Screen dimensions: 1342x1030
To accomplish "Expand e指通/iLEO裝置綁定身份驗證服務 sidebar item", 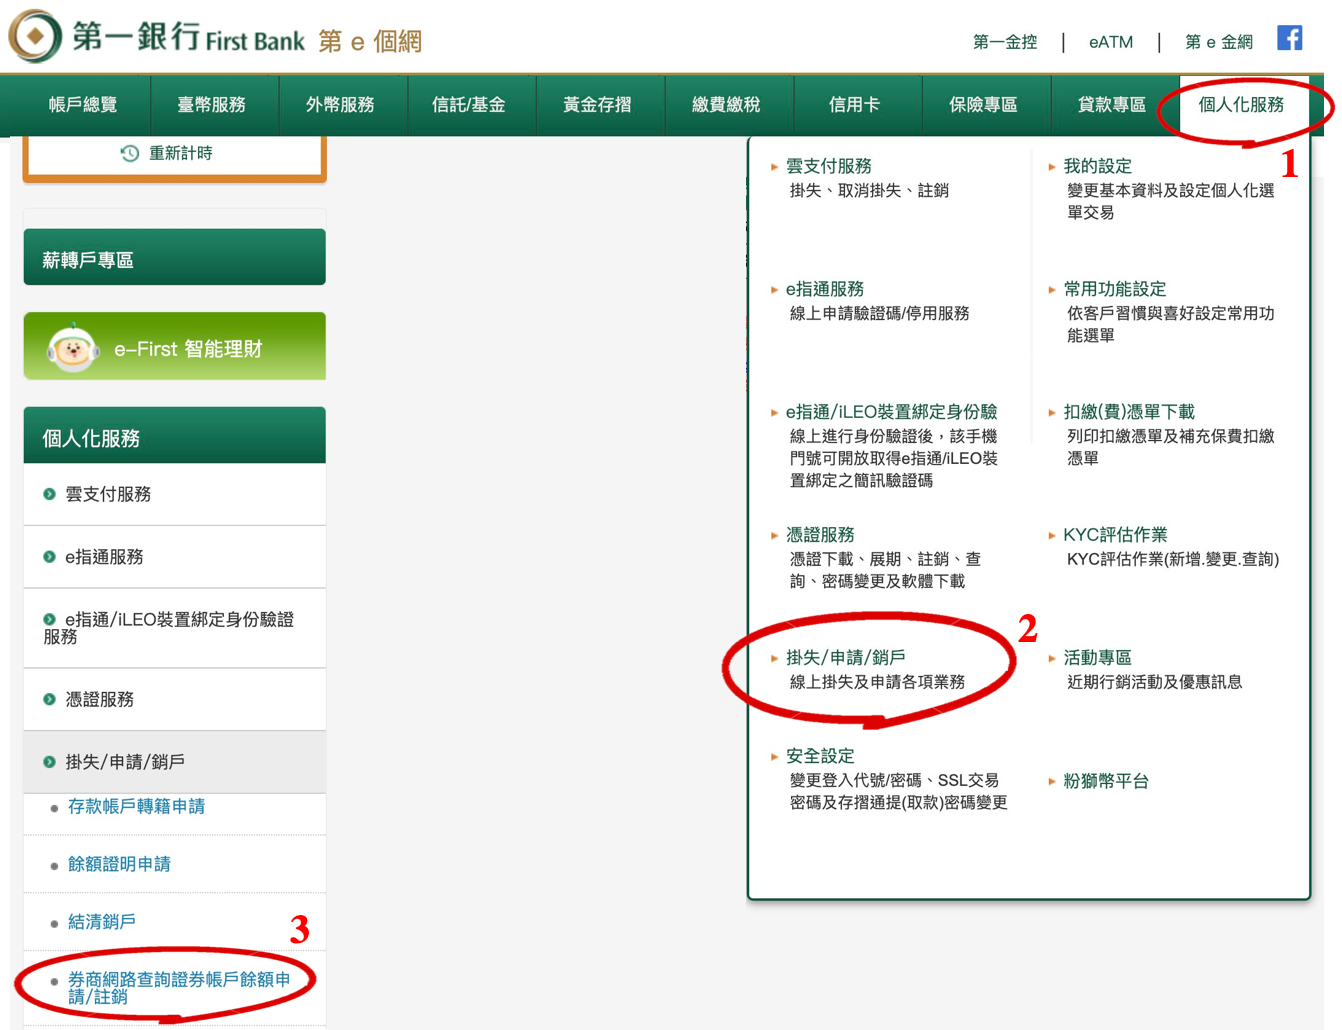I will (x=170, y=627).
